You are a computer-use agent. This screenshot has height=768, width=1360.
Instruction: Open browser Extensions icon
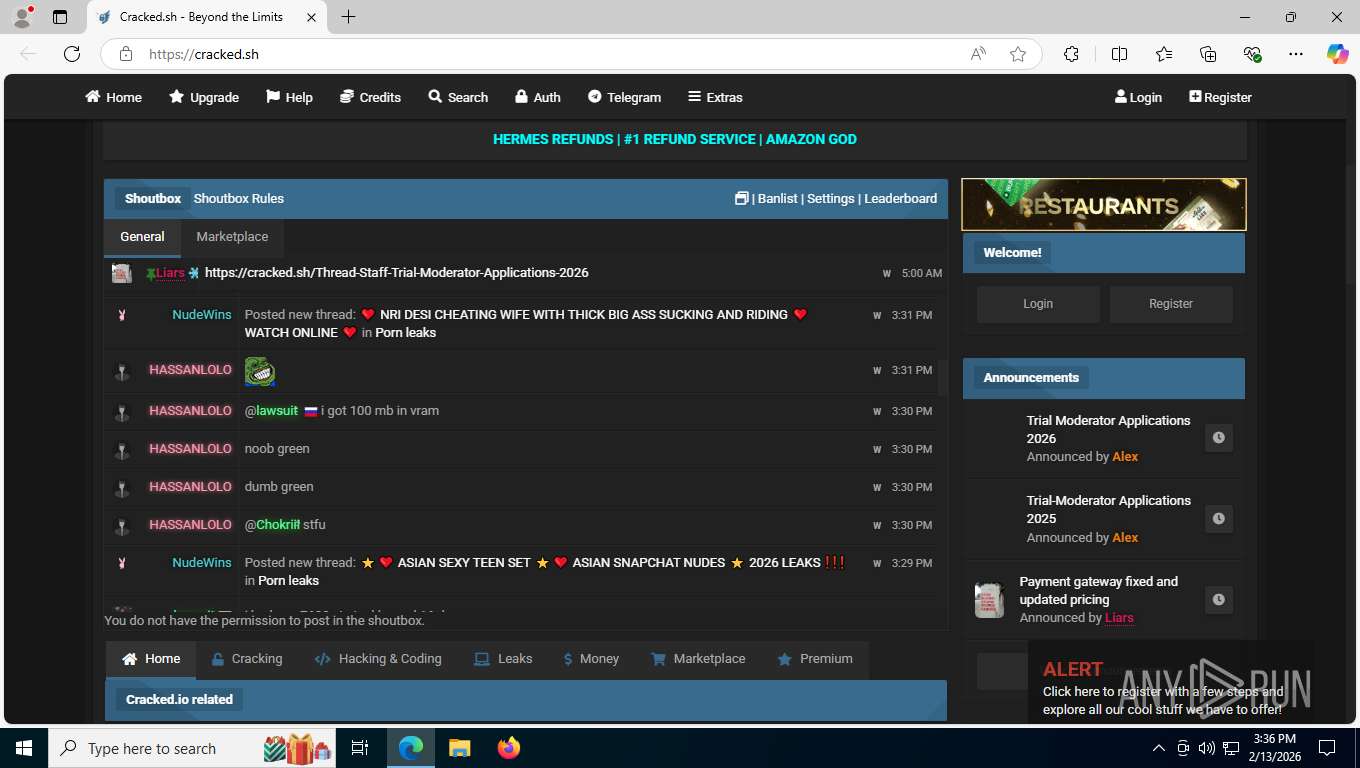pos(1071,54)
